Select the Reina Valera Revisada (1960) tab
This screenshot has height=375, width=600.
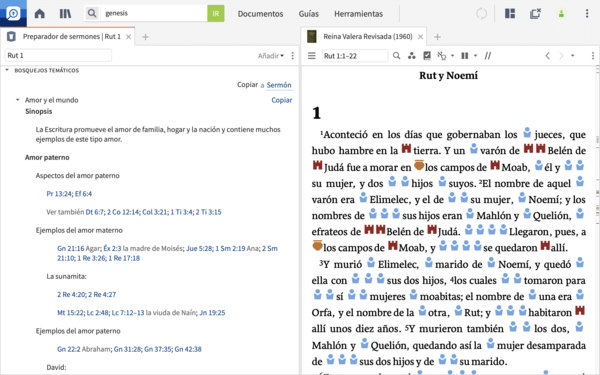pyautogui.click(x=368, y=36)
